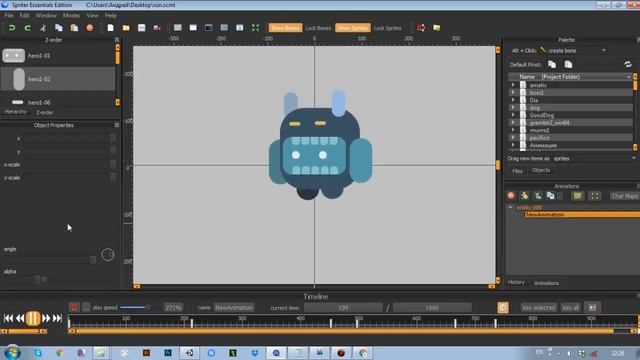Click the Cut scissors icon
Image resolution: width=640 pixels, height=360 pixels.
click(x=43, y=28)
